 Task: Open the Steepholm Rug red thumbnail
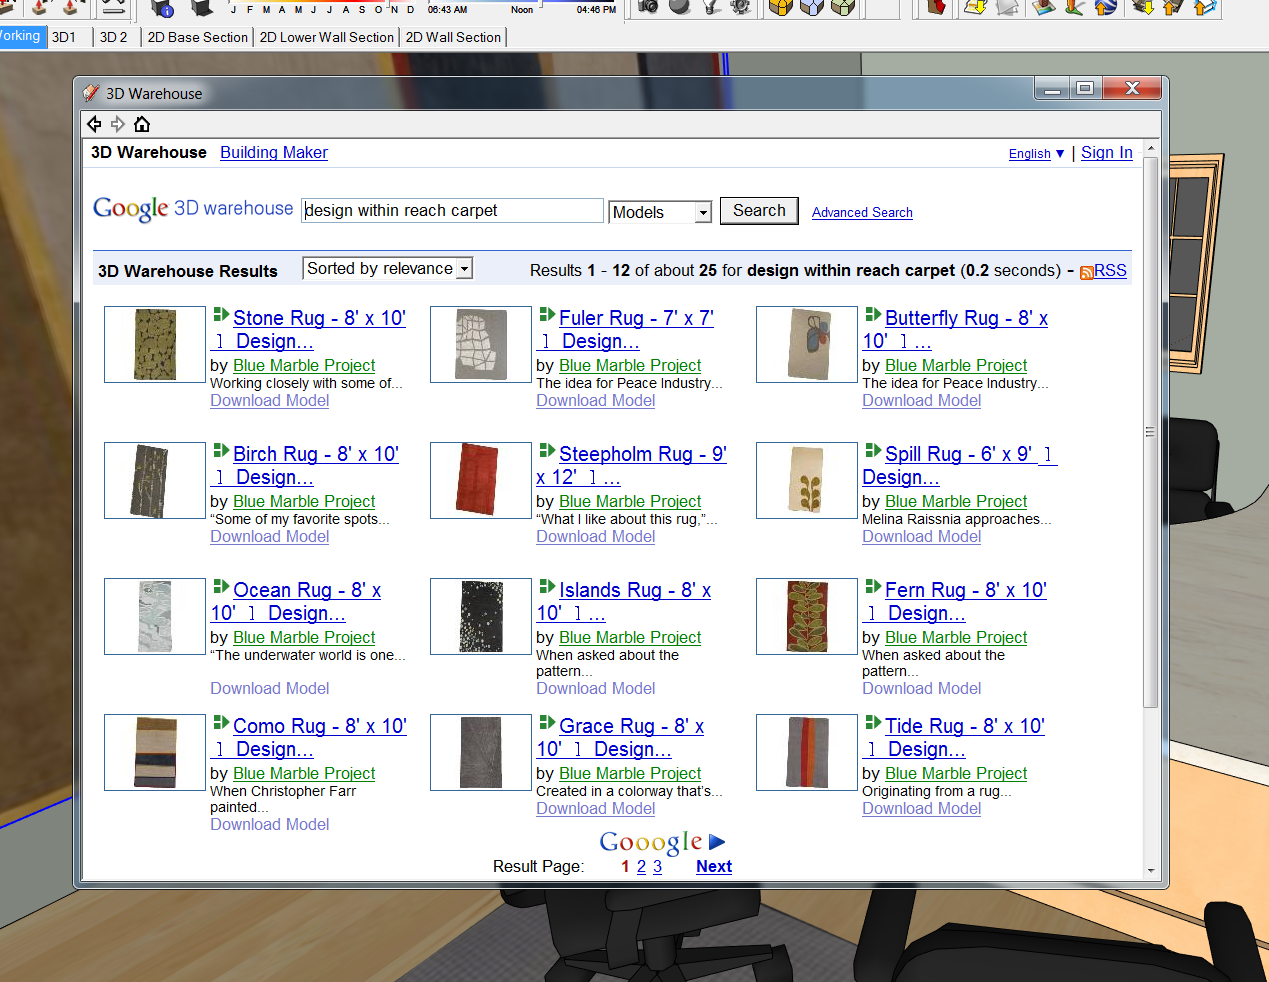(480, 481)
